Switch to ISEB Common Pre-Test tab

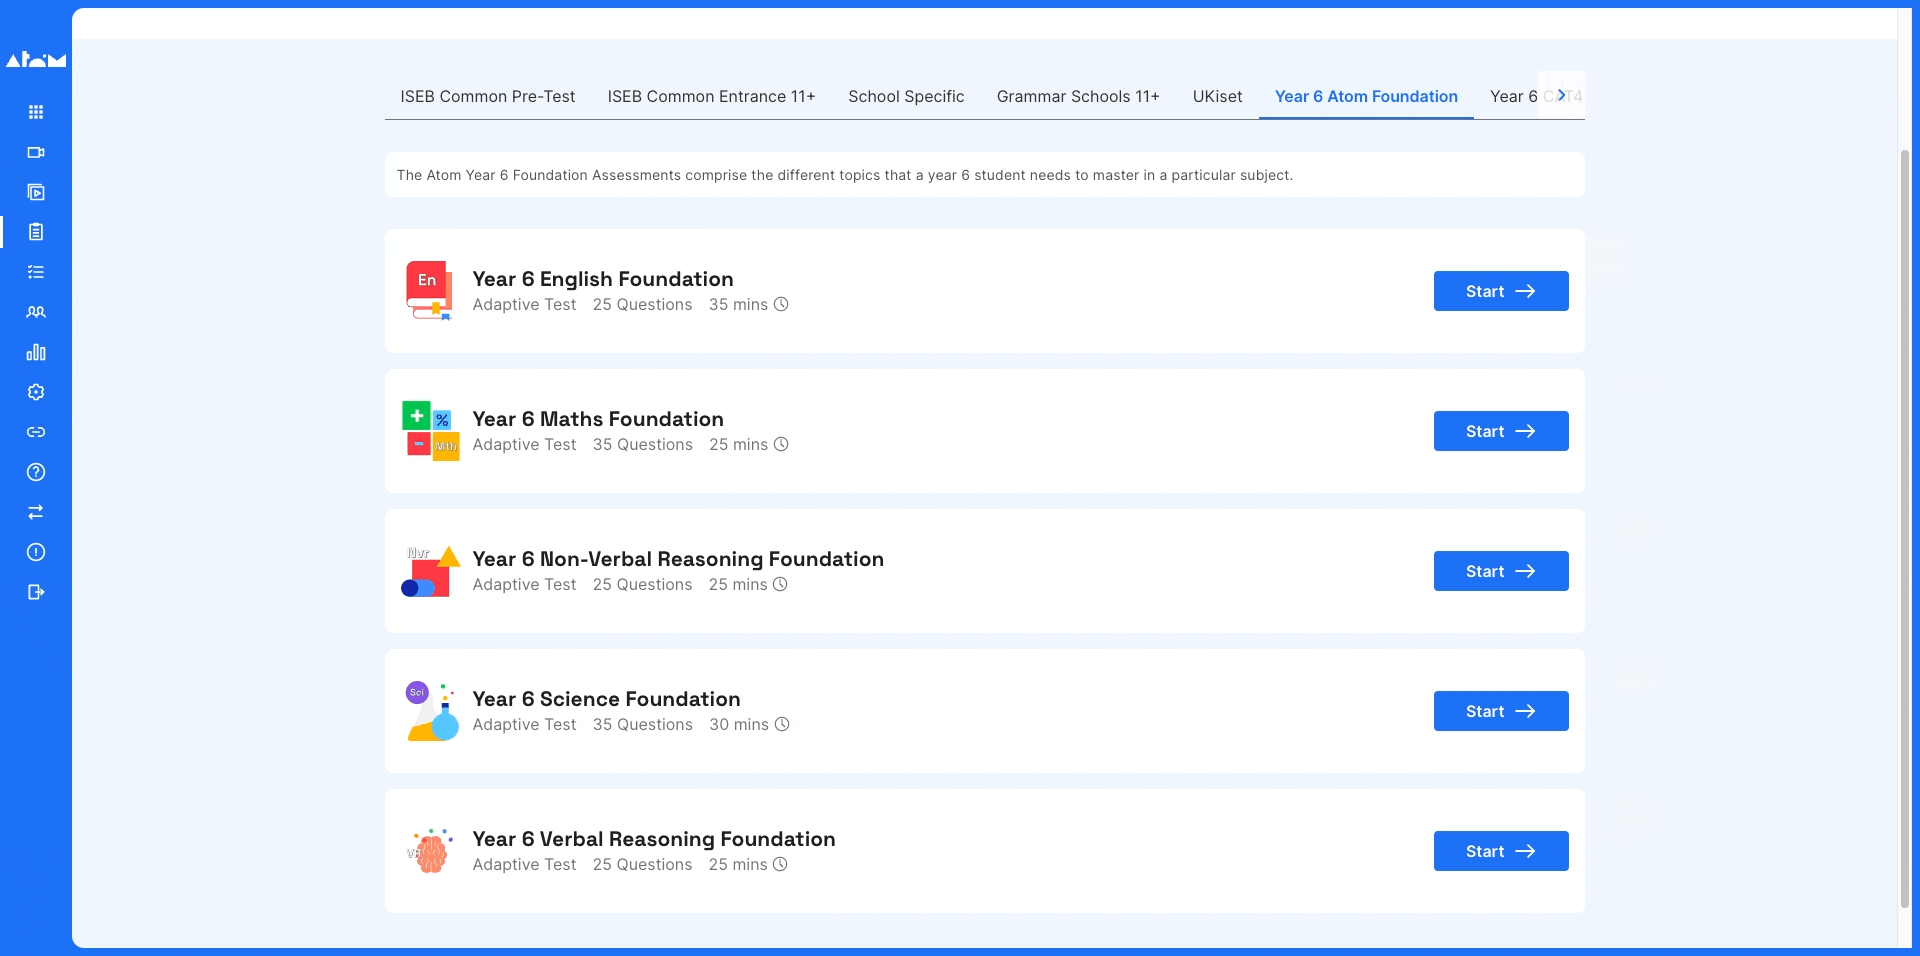pyautogui.click(x=488, y=96)
